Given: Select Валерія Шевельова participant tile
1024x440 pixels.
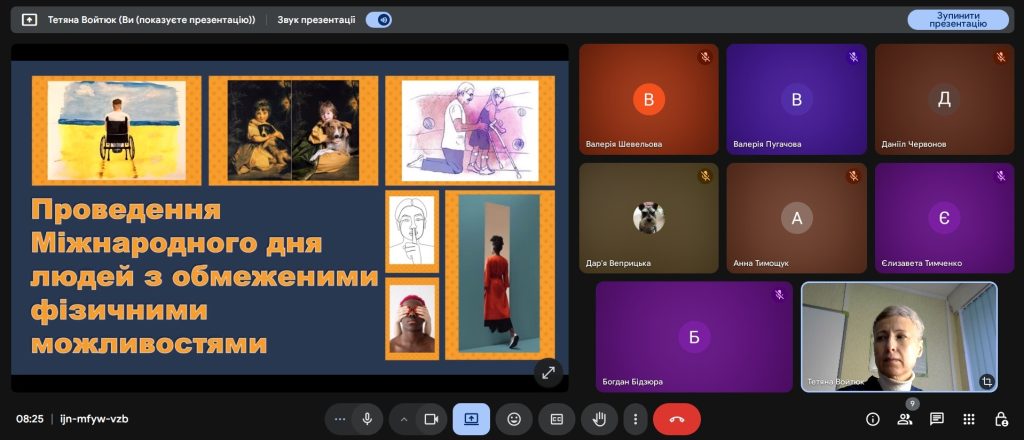Looking at the screenshot, I should coord(649,98).
